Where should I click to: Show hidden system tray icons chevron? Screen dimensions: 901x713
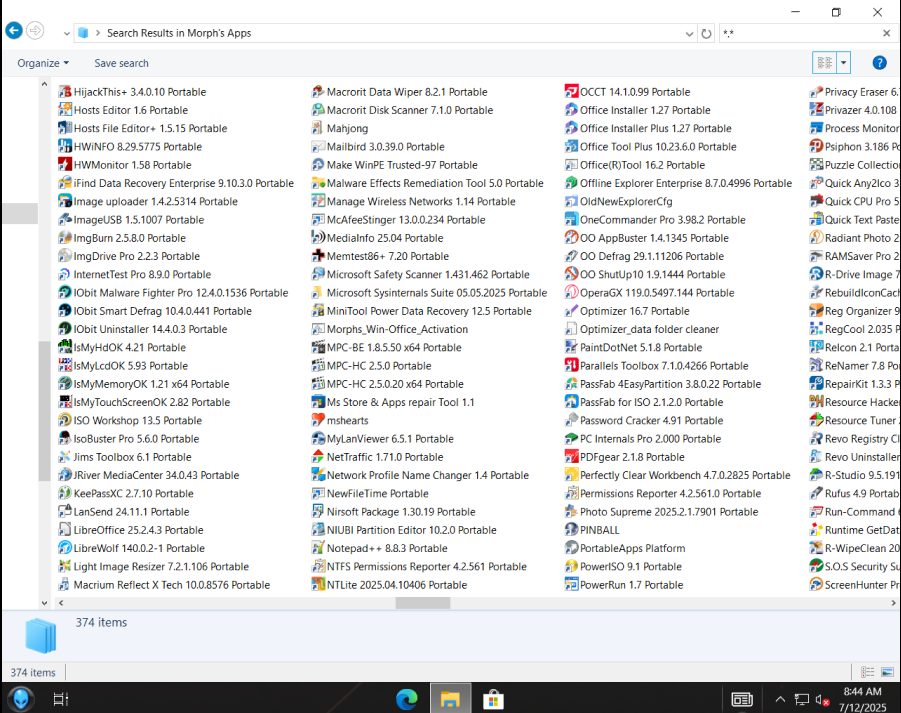[780, 699]
